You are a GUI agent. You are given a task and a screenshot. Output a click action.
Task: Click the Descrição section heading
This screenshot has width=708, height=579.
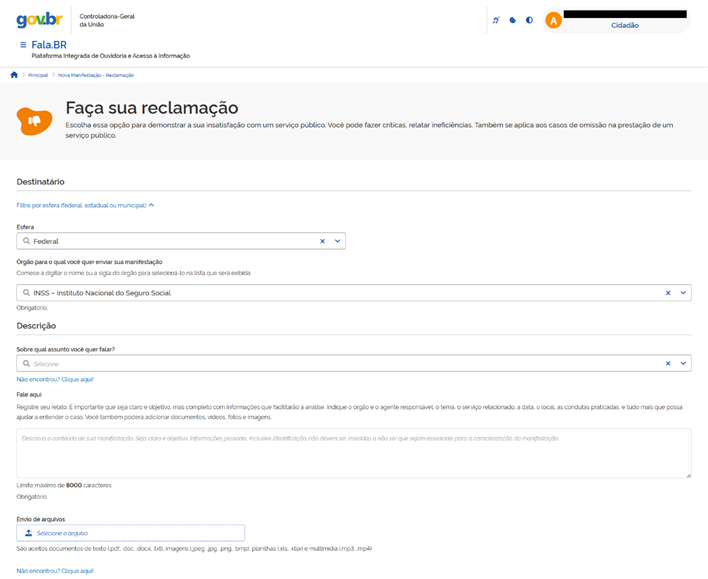pos(36,326)
